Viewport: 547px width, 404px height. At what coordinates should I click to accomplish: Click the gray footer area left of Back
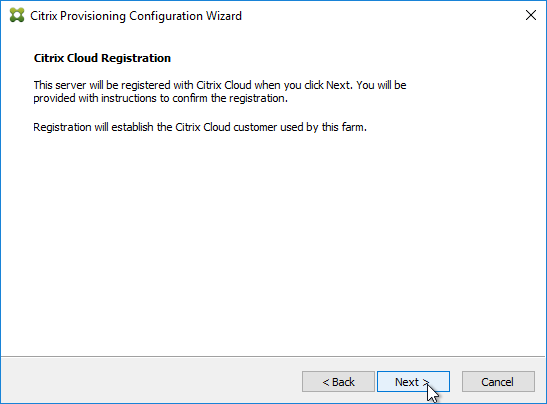click(150, 382)
